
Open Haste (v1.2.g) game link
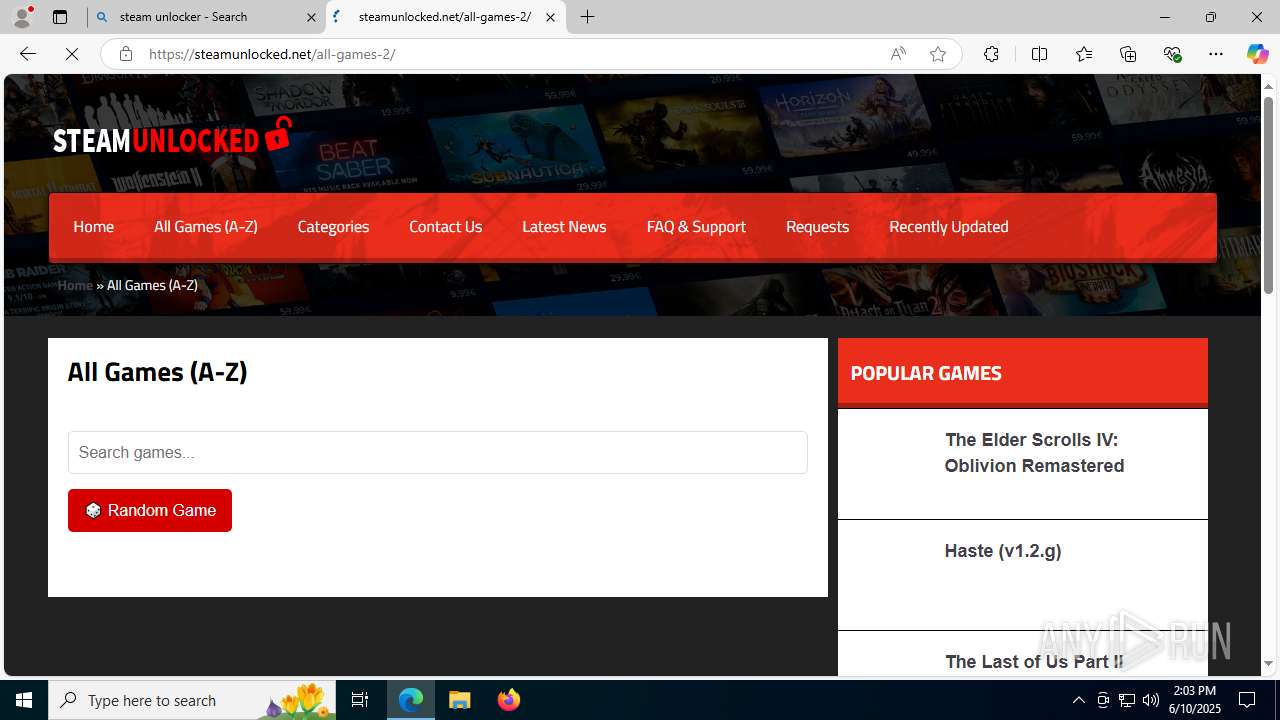pos(1003,551)
